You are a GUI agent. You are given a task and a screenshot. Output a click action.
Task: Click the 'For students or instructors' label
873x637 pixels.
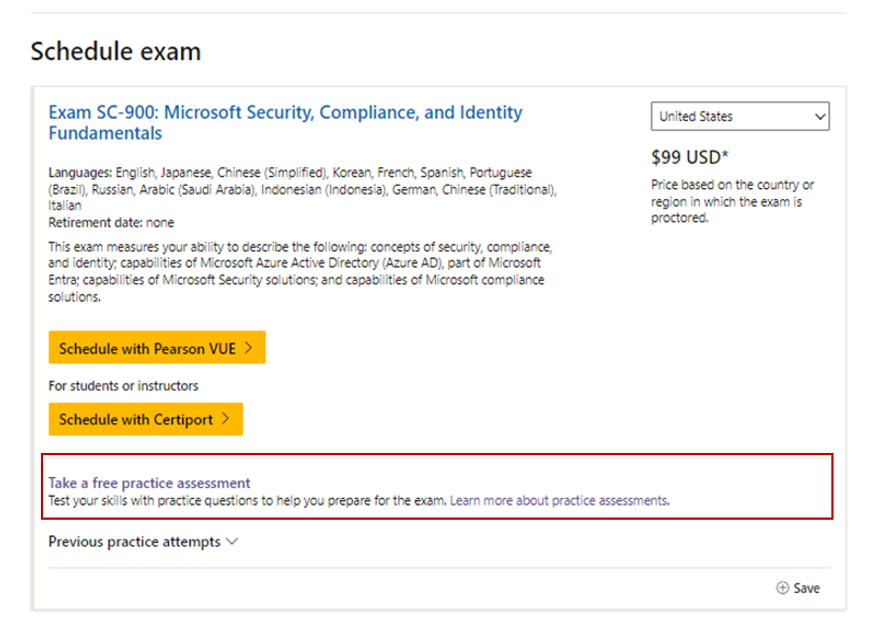[123, 385]
